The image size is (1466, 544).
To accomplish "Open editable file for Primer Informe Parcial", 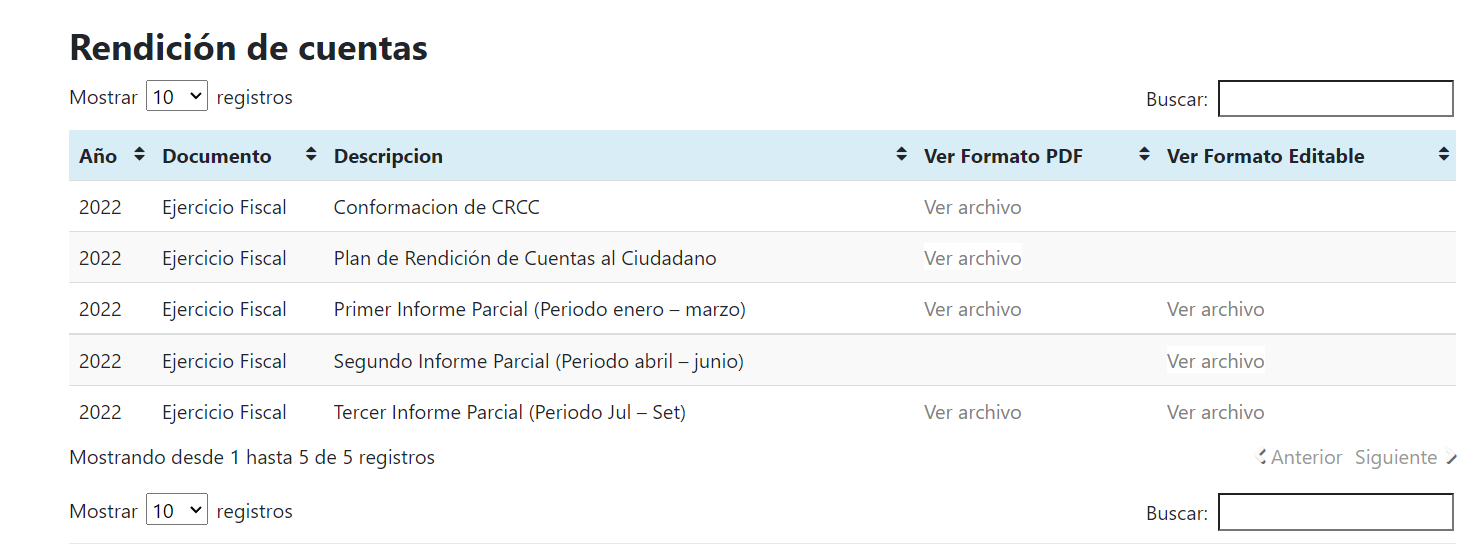I will (1215, 309).
